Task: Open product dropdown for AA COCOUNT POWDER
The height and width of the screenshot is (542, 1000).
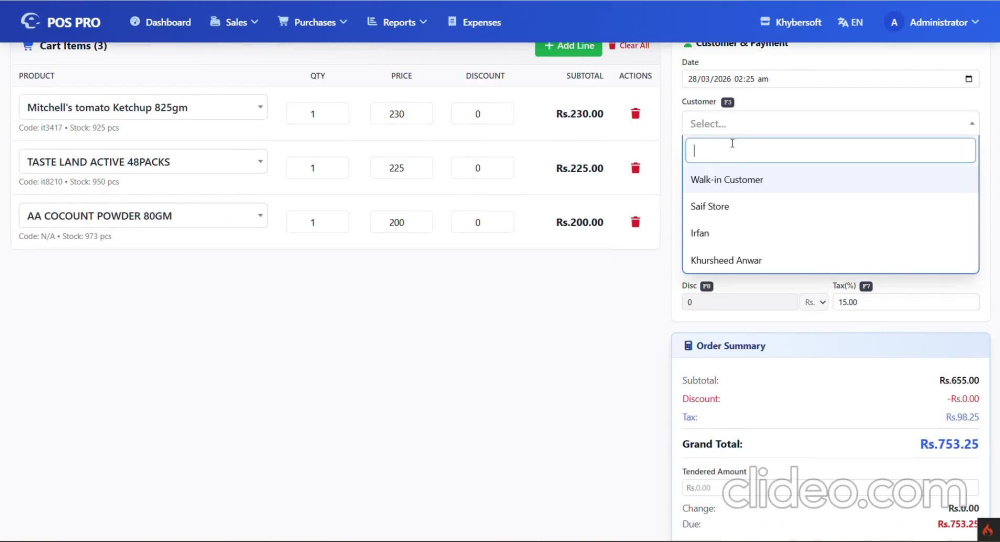Action: tap(143, 216)
